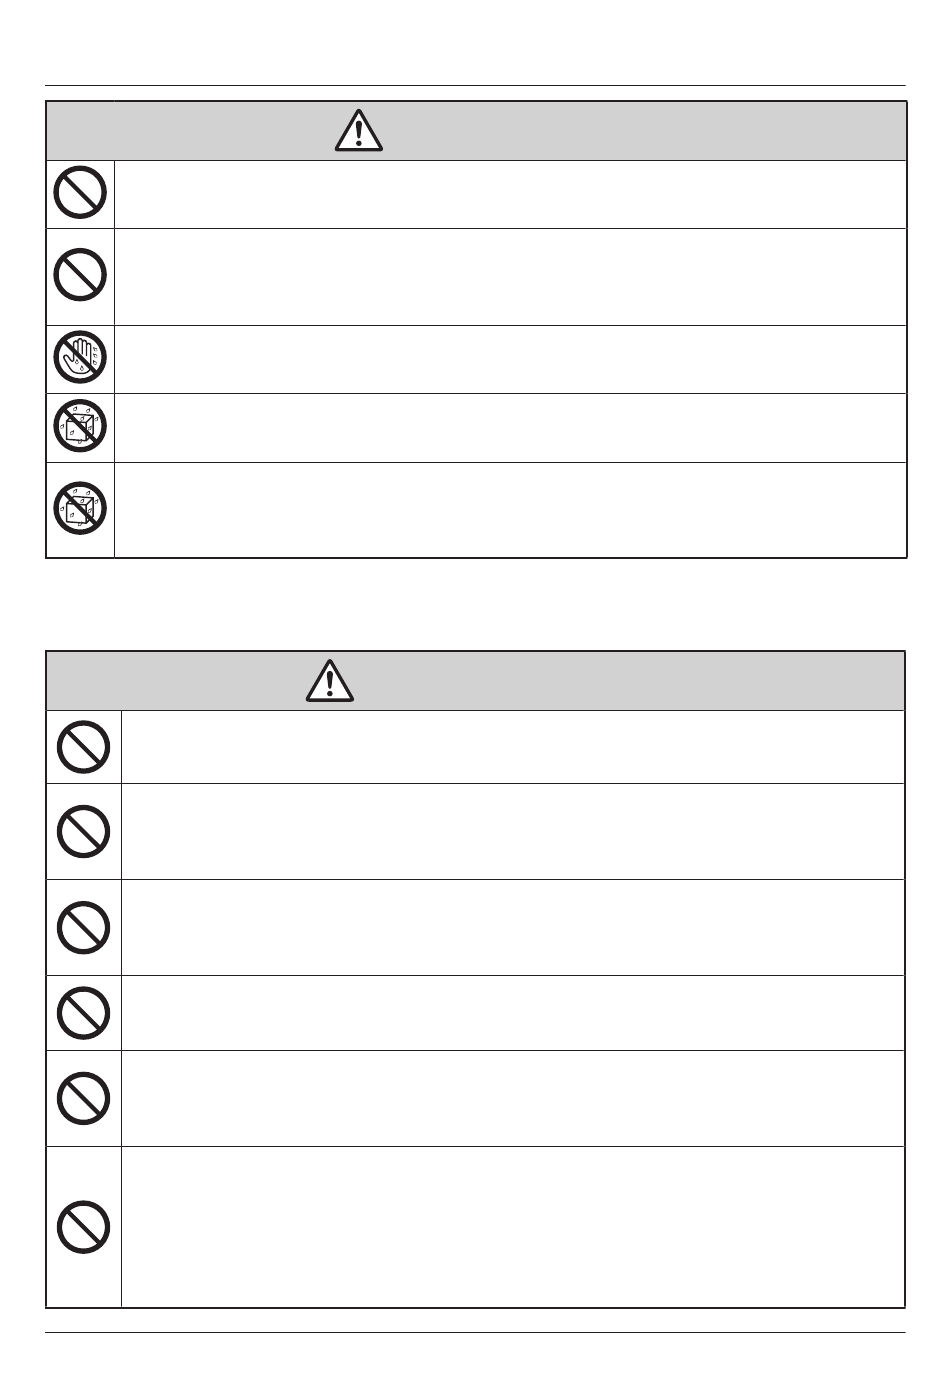Click the tall empty cell in the lower table's last row
The image size is (950, 1374).
click(512, 1226)
